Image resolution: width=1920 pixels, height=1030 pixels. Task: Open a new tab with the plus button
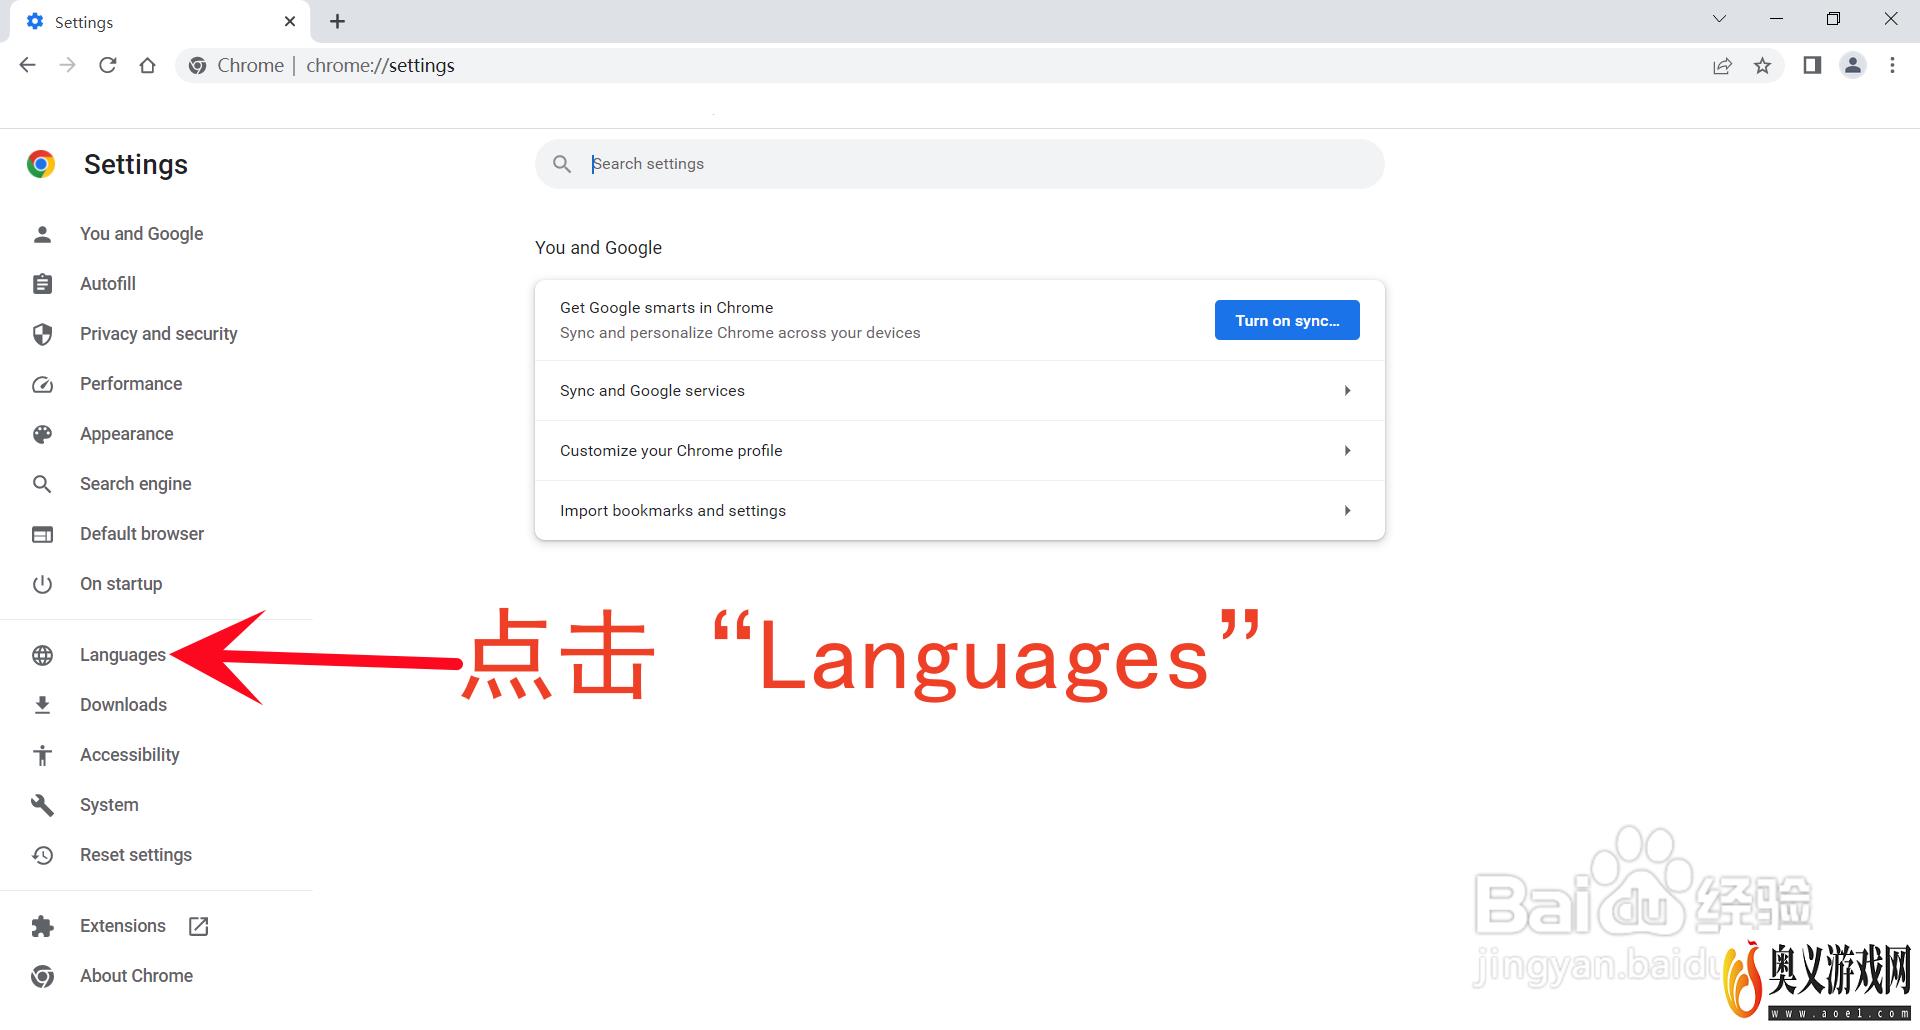(338, 21)
